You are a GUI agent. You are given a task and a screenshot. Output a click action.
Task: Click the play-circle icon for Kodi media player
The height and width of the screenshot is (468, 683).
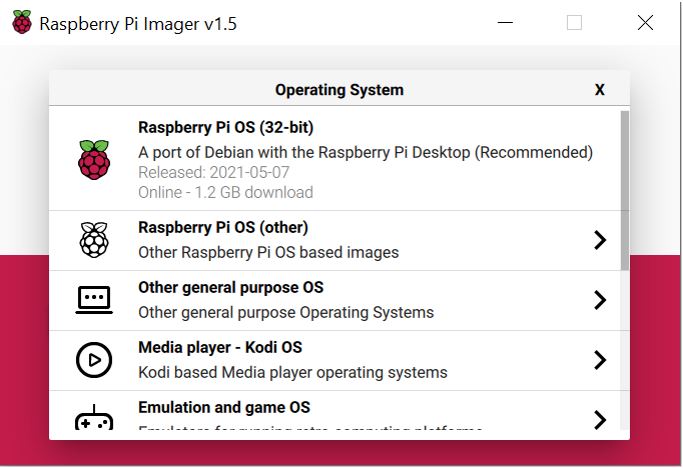pyautogui.click(x=94, y=360)
